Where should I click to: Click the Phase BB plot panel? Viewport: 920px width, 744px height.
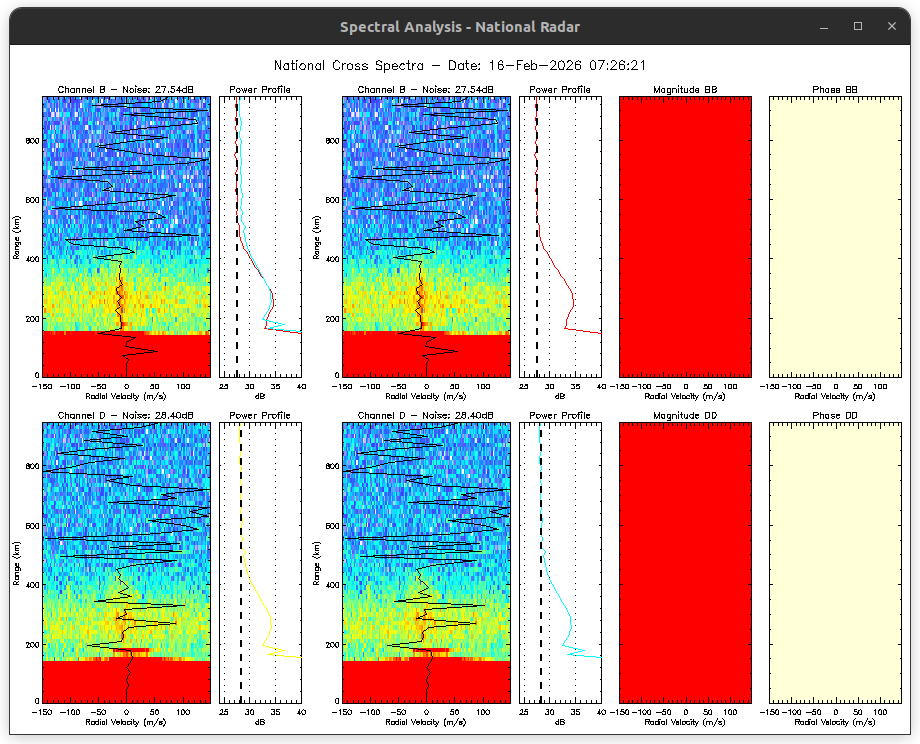(835, 235)
